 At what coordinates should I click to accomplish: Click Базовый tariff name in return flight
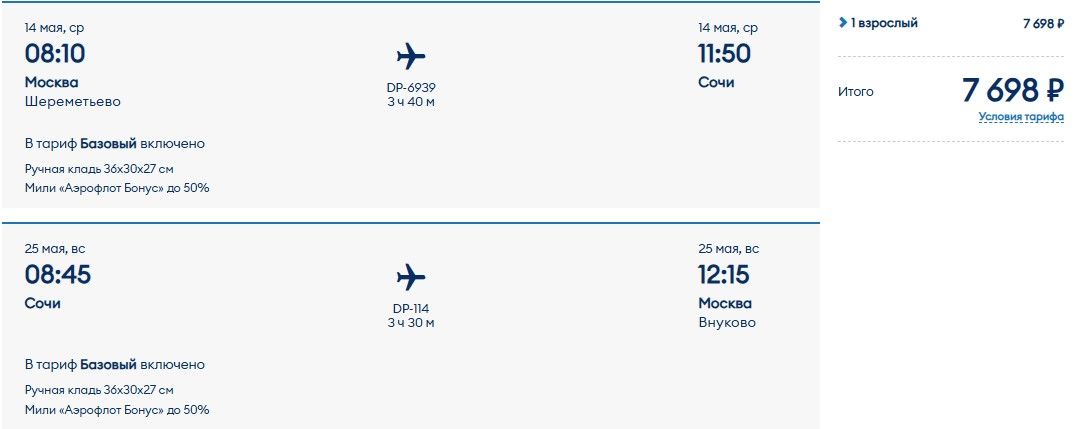108,365
